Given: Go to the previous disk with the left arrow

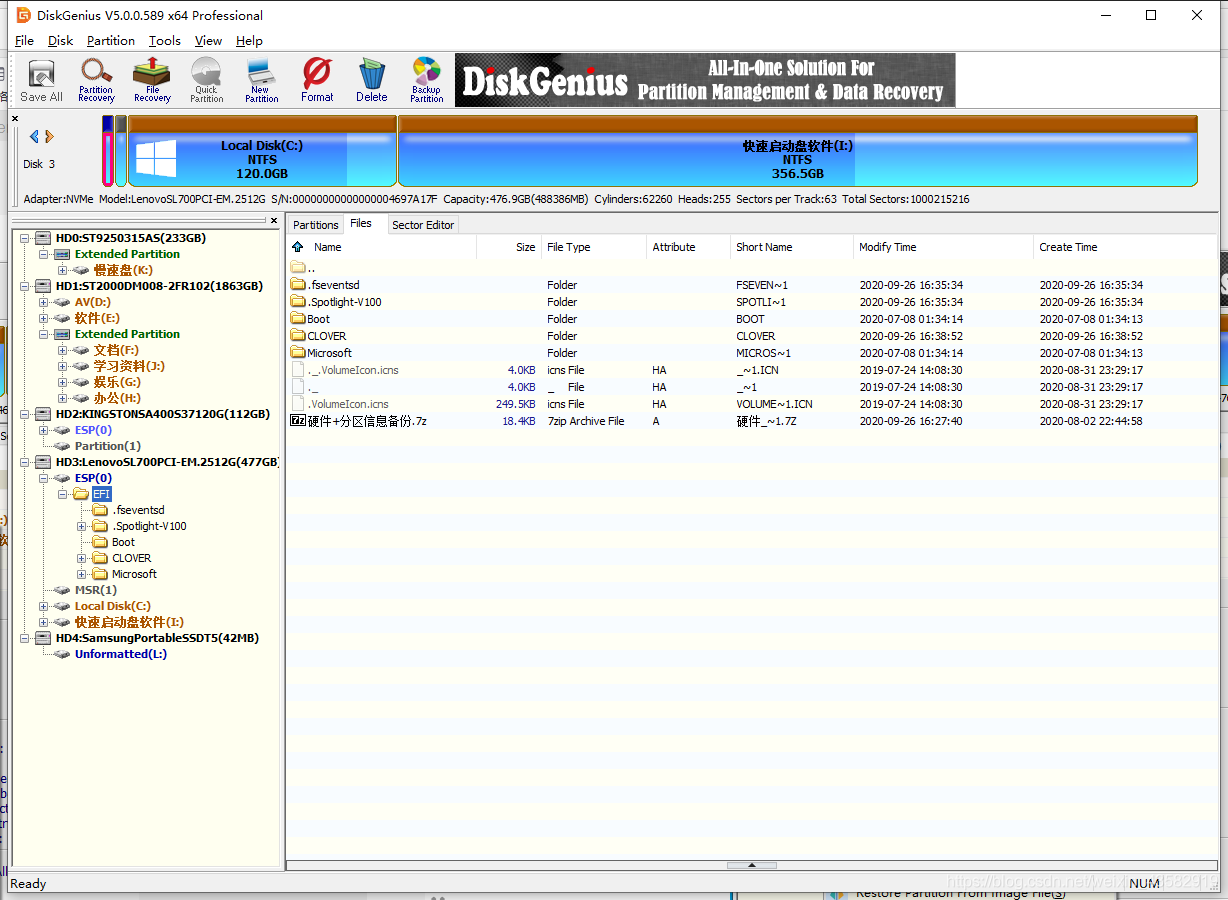Looking at the screenshot, I should coord(34,136).
